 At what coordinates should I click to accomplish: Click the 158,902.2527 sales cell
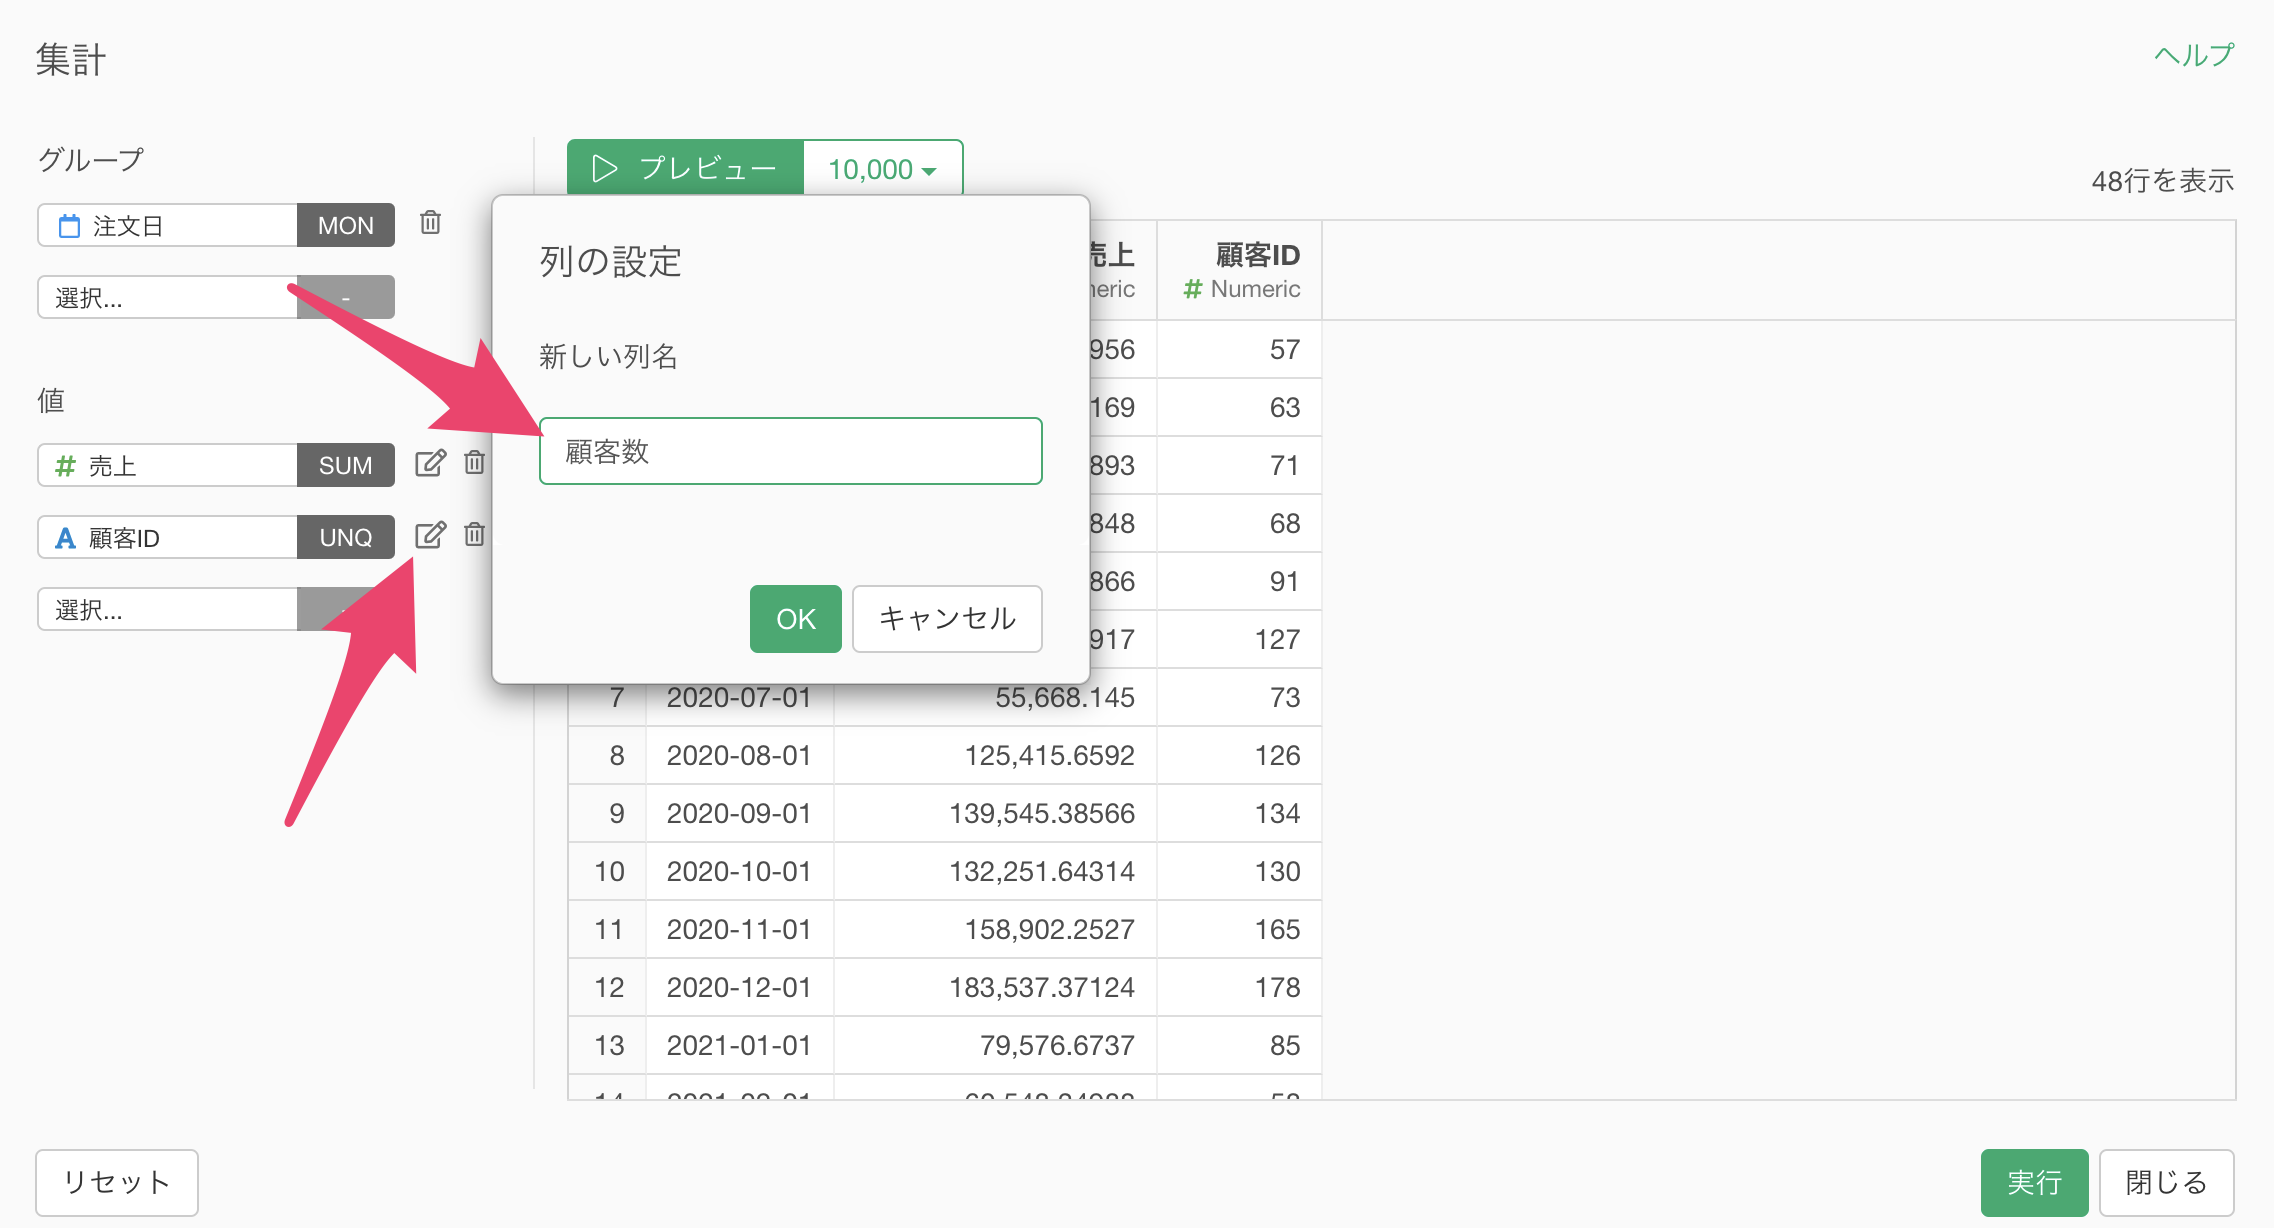tap(995, 929)
